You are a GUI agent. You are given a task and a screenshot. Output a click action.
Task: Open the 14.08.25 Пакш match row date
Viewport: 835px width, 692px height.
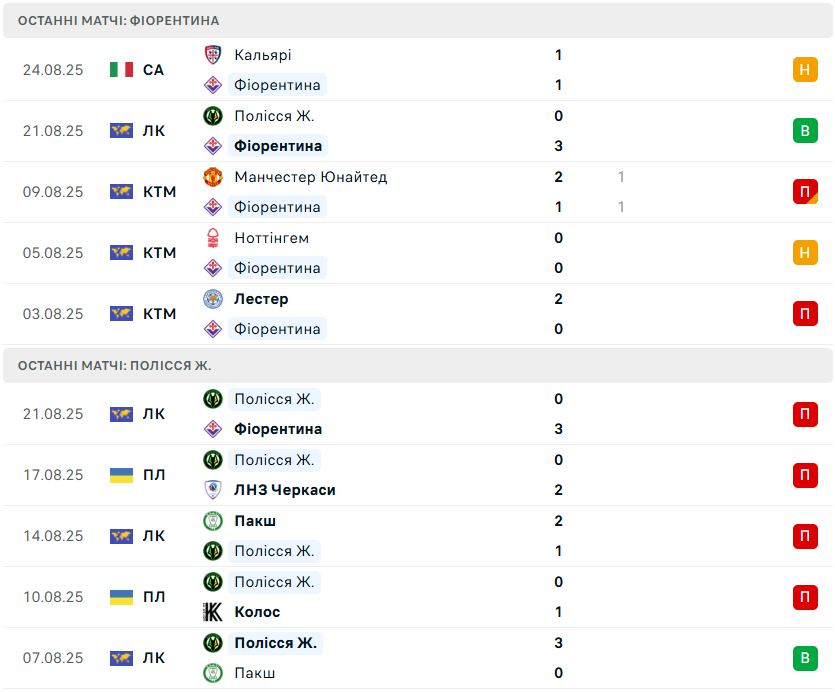click(53, 536)
